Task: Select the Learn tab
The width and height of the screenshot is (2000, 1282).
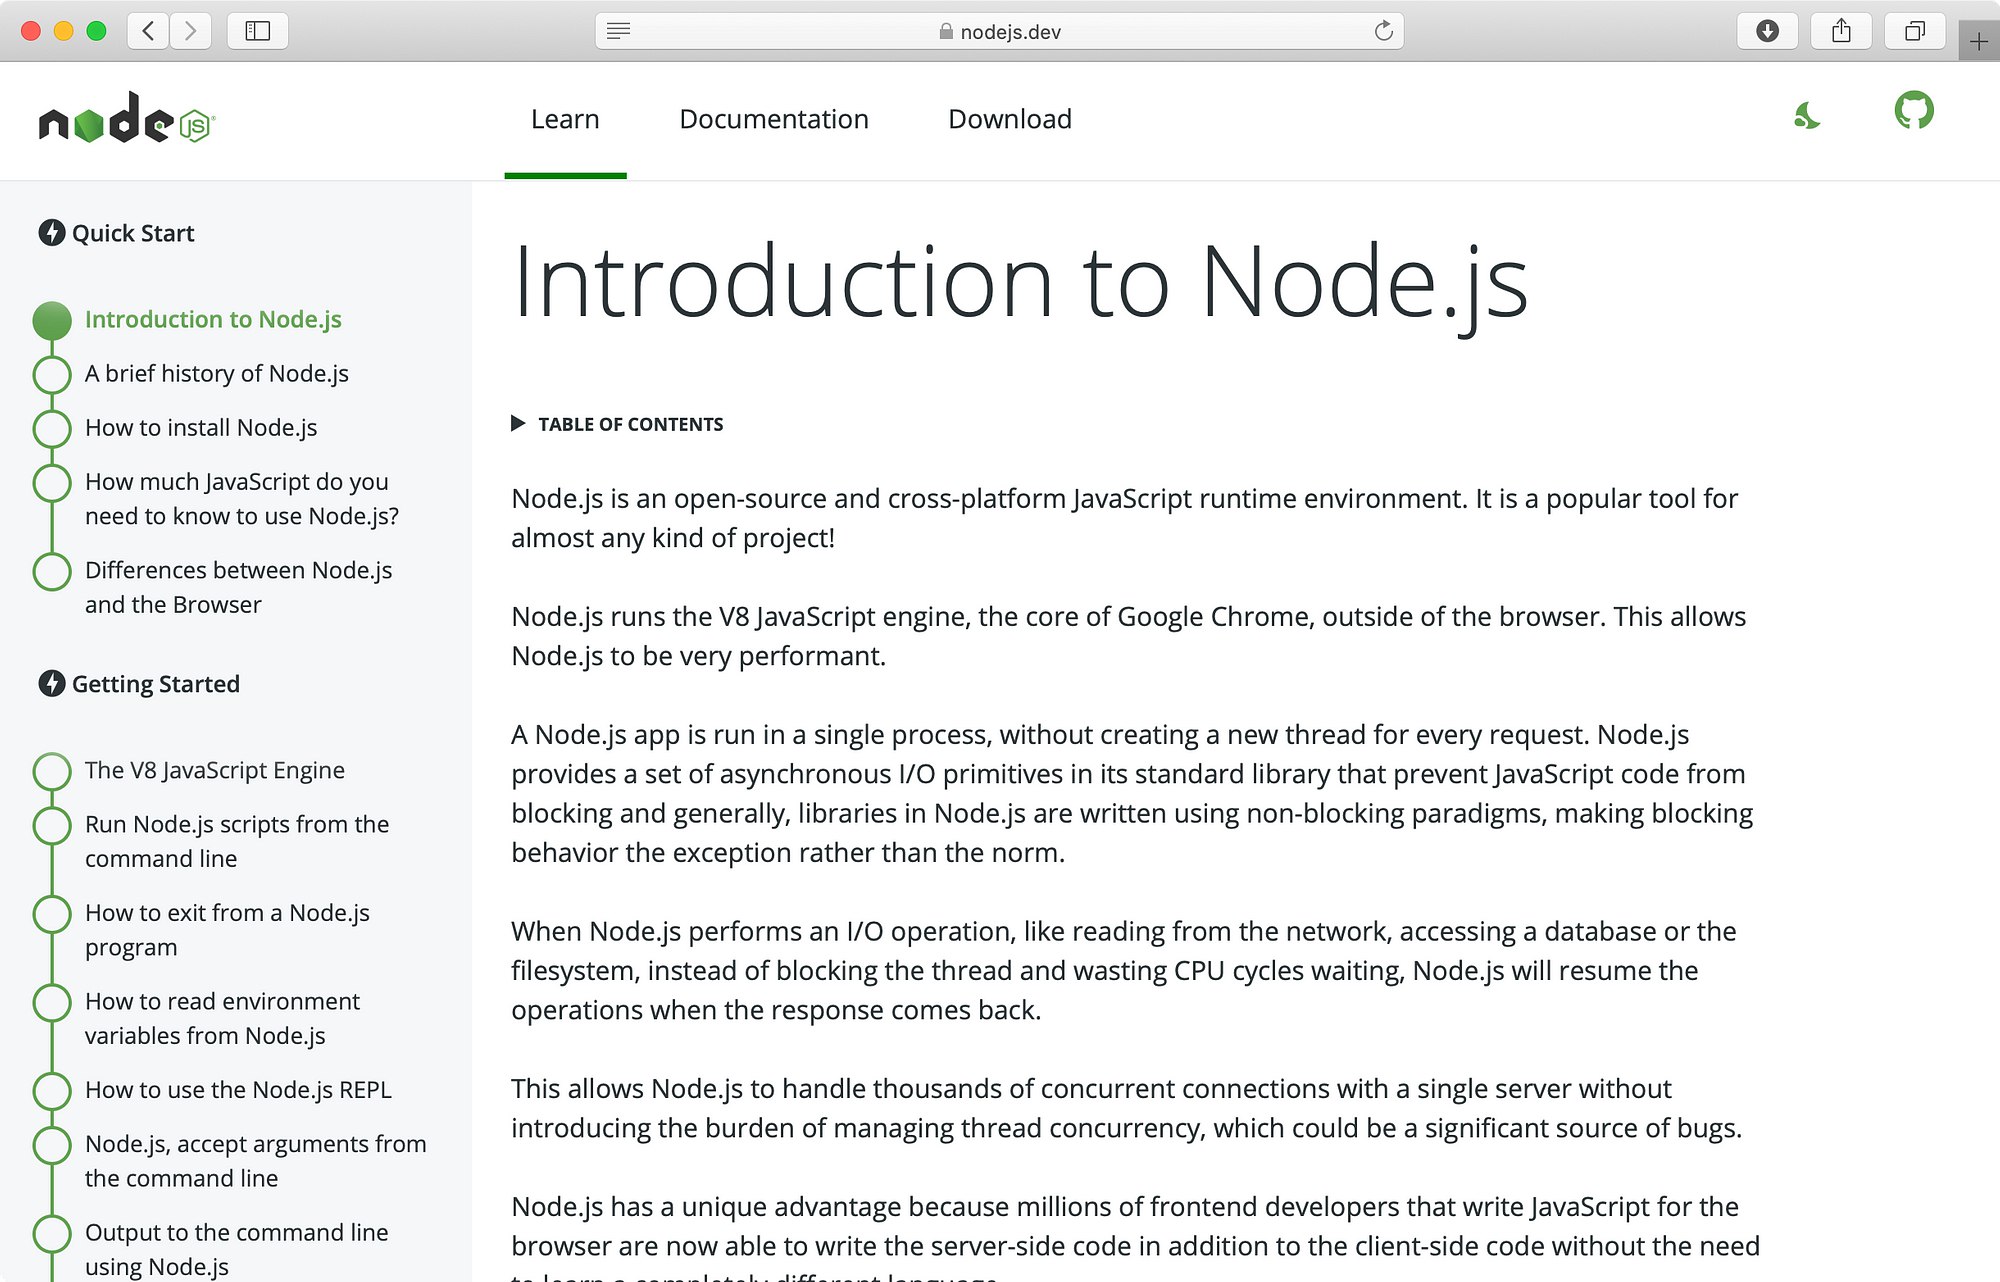Action: 565,119
